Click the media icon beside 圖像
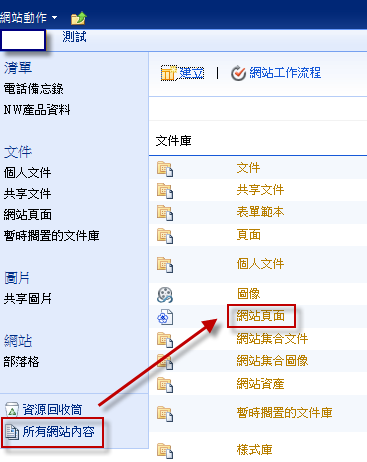 [x=165, y=295]
